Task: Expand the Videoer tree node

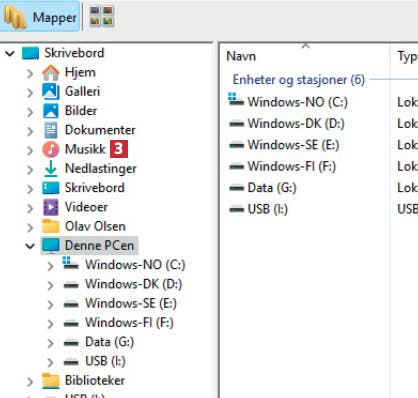Action: tap(30, 208)
